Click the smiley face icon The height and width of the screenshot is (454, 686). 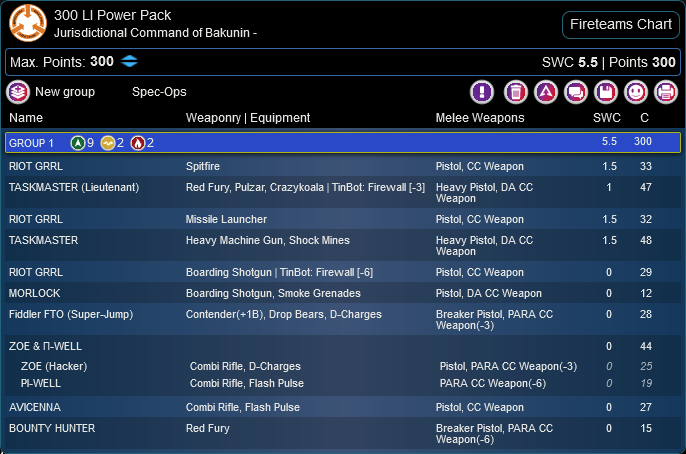pos(636,92)
